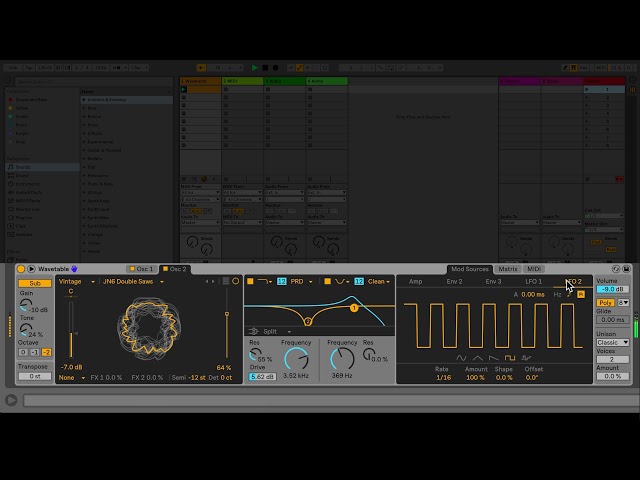
Task: Adjust the Sub Gain knob
Action: [25, 304]
